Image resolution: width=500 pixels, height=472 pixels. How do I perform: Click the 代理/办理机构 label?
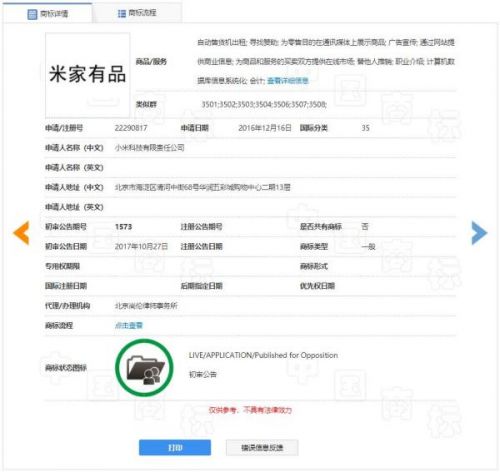(68, 306)
